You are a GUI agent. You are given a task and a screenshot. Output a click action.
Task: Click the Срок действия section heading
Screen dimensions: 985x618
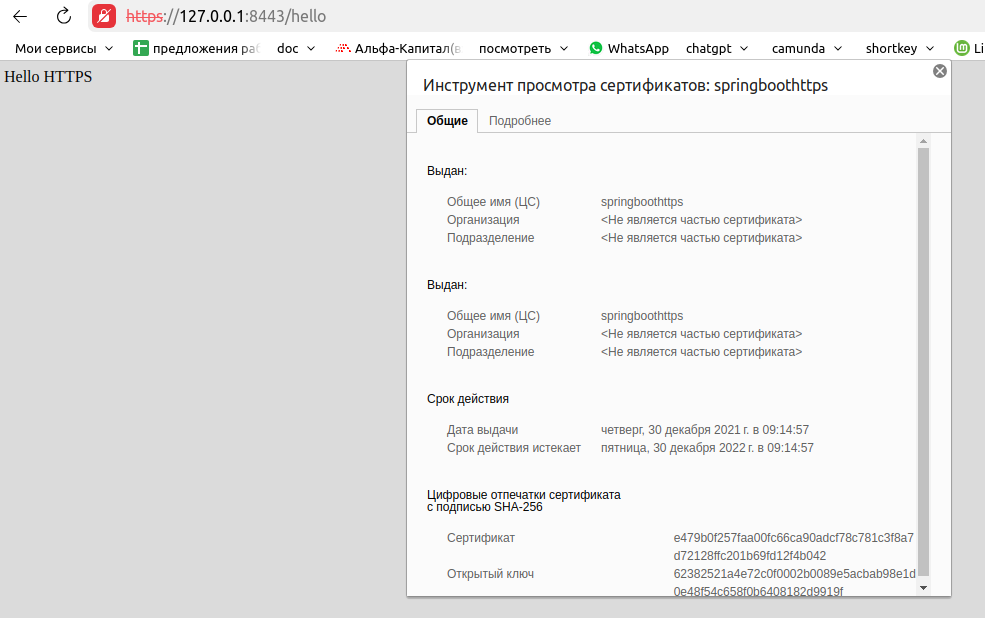(x=468, y=399)
